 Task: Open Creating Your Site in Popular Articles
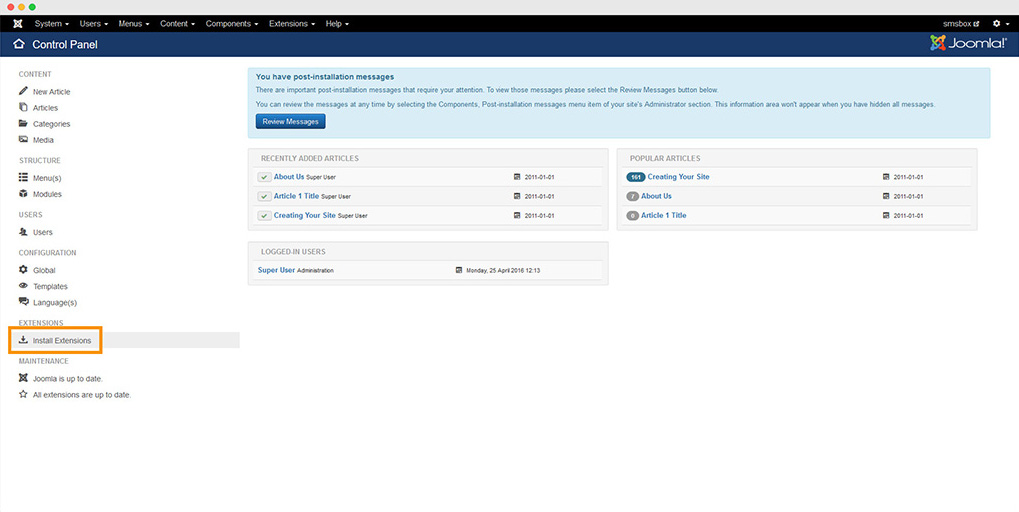678,177
